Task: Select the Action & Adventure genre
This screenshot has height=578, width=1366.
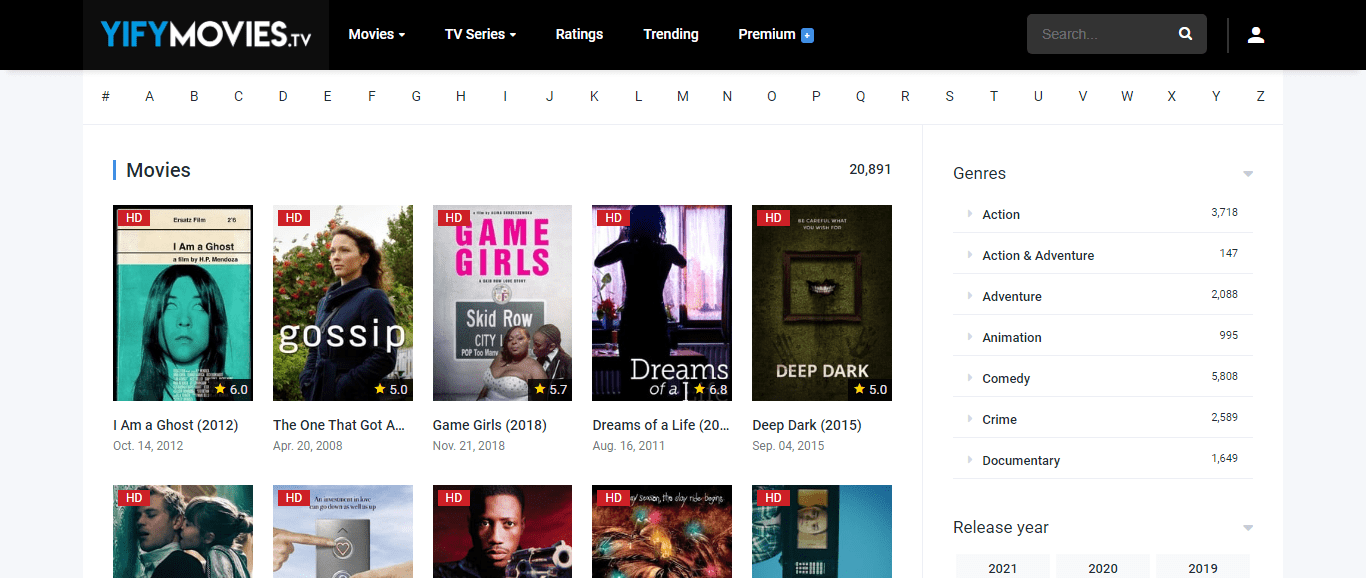Action: coord(1038,255)
